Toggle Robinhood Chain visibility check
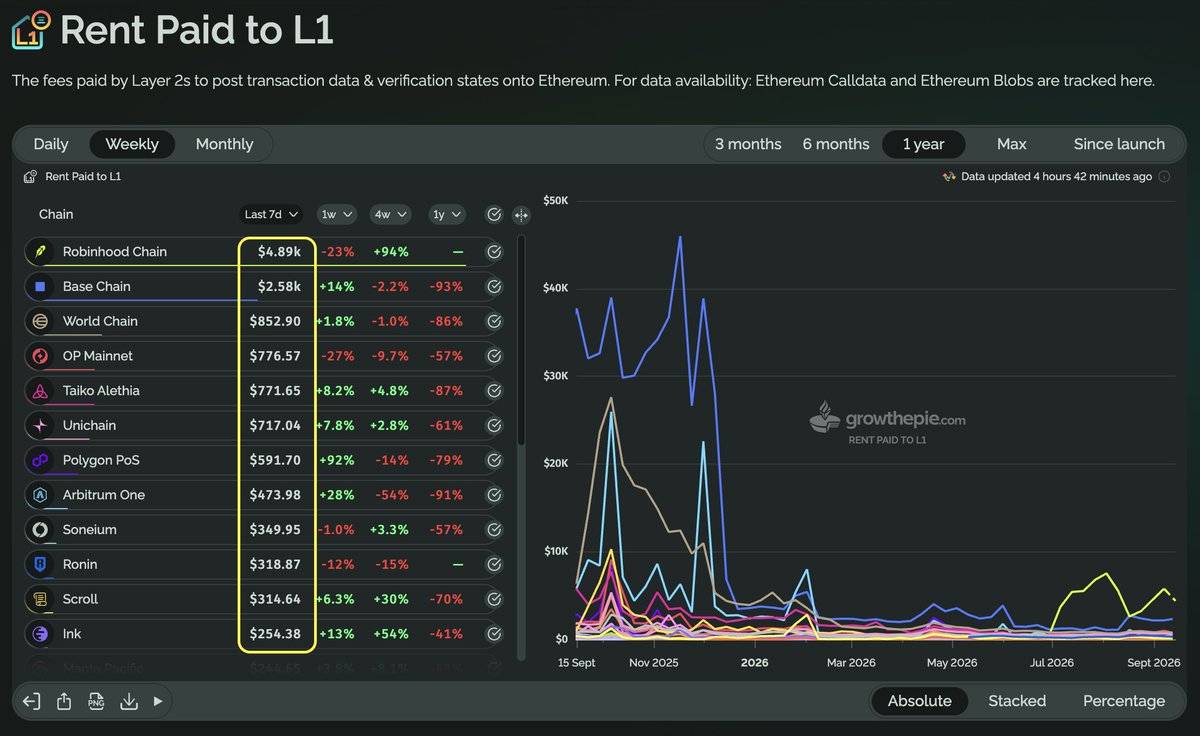This screenshot has height=736, width=1200. (494, 252)
